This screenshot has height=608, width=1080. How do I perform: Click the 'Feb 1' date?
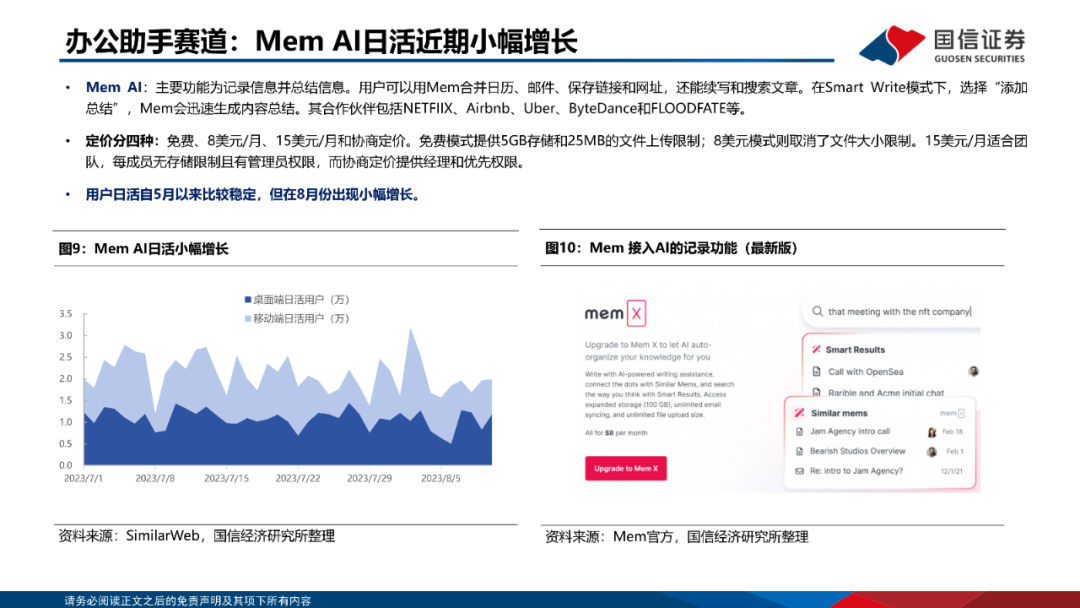pyautogui.click(x=955, y=452)
